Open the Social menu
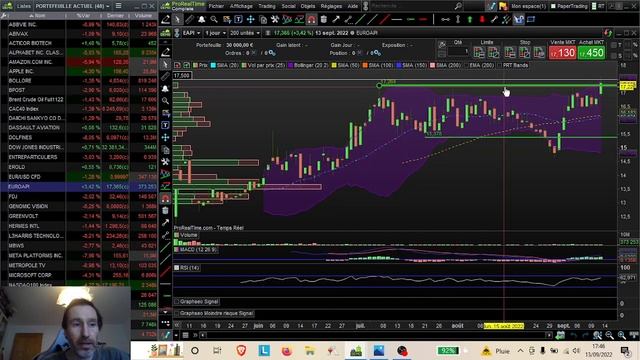The height and width of the screenshot is (360, 640). tap(288, 6)
